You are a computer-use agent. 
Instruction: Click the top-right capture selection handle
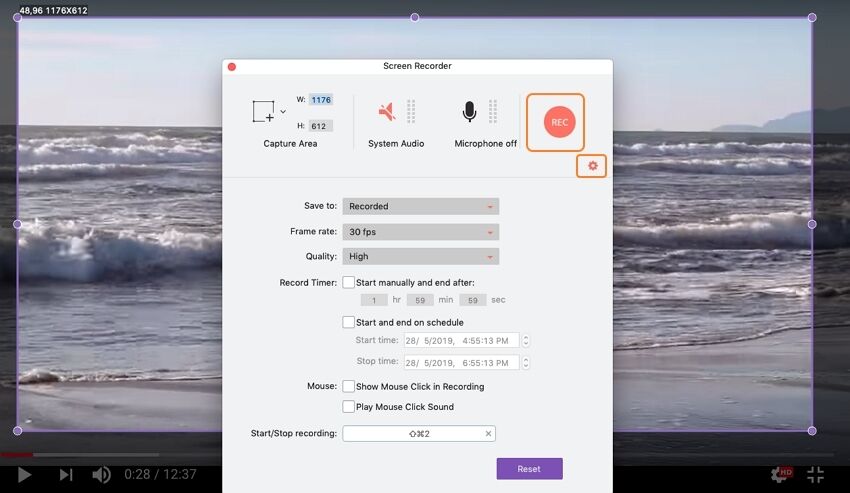(812, 18)
